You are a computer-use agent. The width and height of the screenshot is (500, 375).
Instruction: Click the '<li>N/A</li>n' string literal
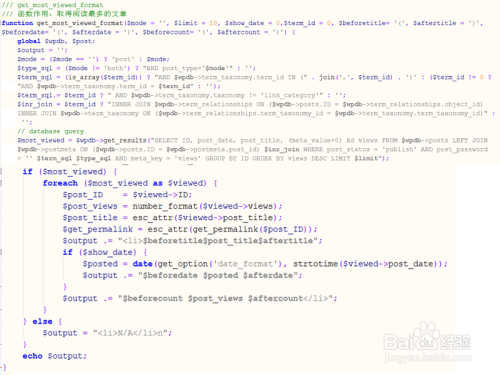point(132,333)
